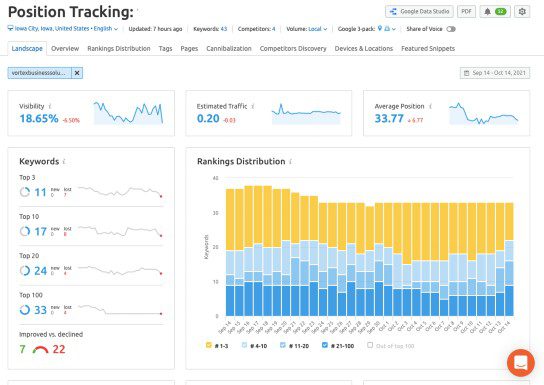Click Average Position info icon
This screenshot has width=544, height=385.
click(431, 106)
